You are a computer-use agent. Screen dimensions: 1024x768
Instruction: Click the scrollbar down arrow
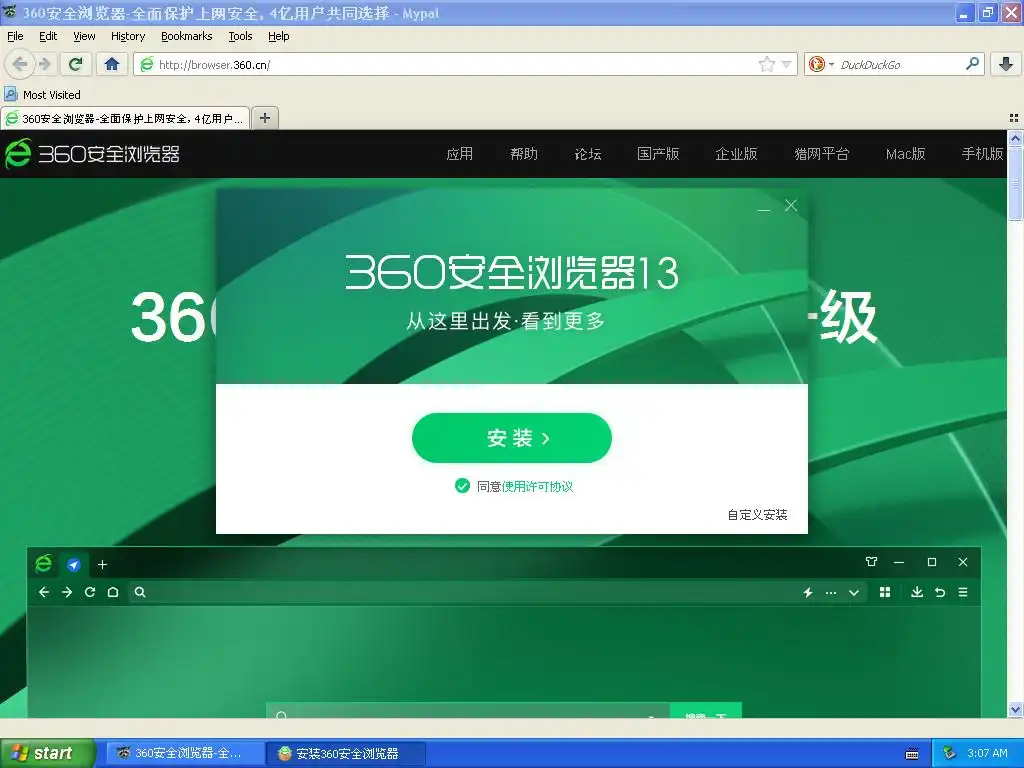[x=1015, y=709]
